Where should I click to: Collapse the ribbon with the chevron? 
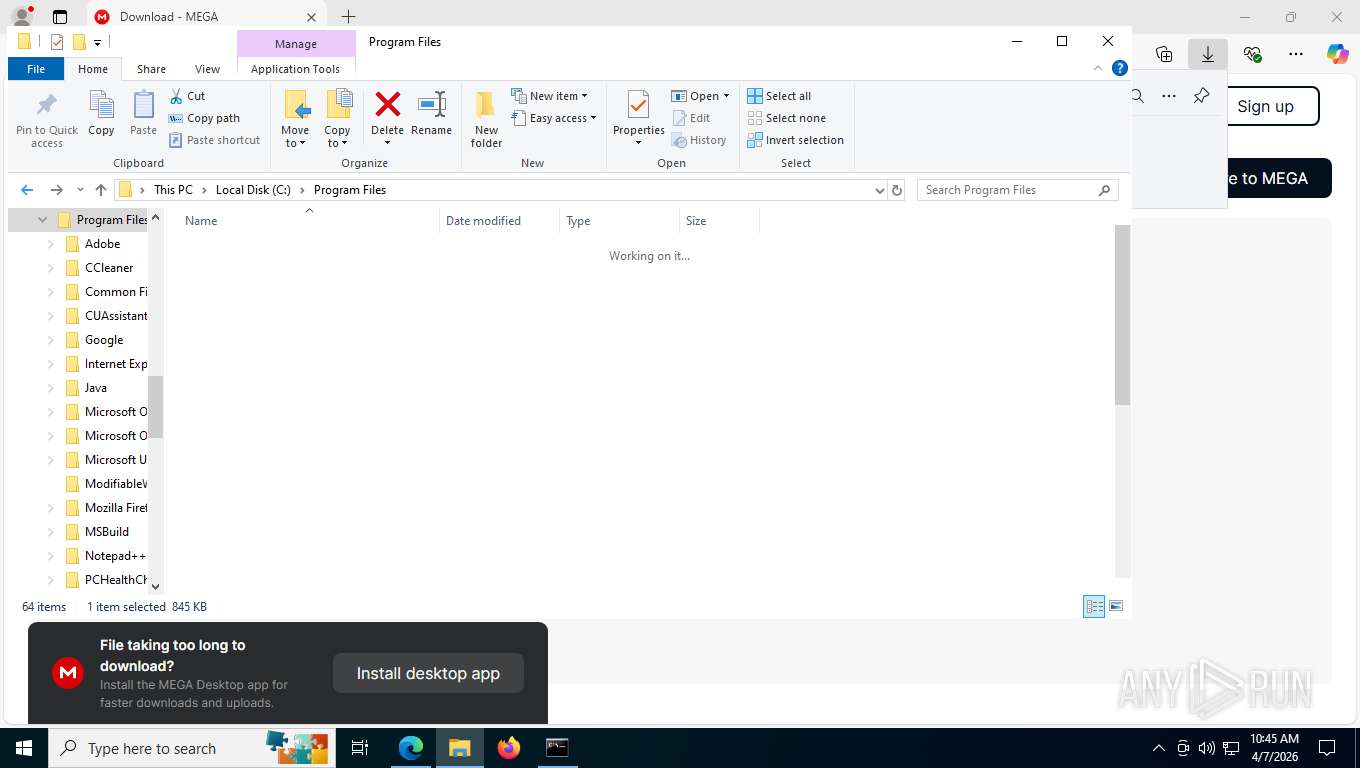[1099, 69]
